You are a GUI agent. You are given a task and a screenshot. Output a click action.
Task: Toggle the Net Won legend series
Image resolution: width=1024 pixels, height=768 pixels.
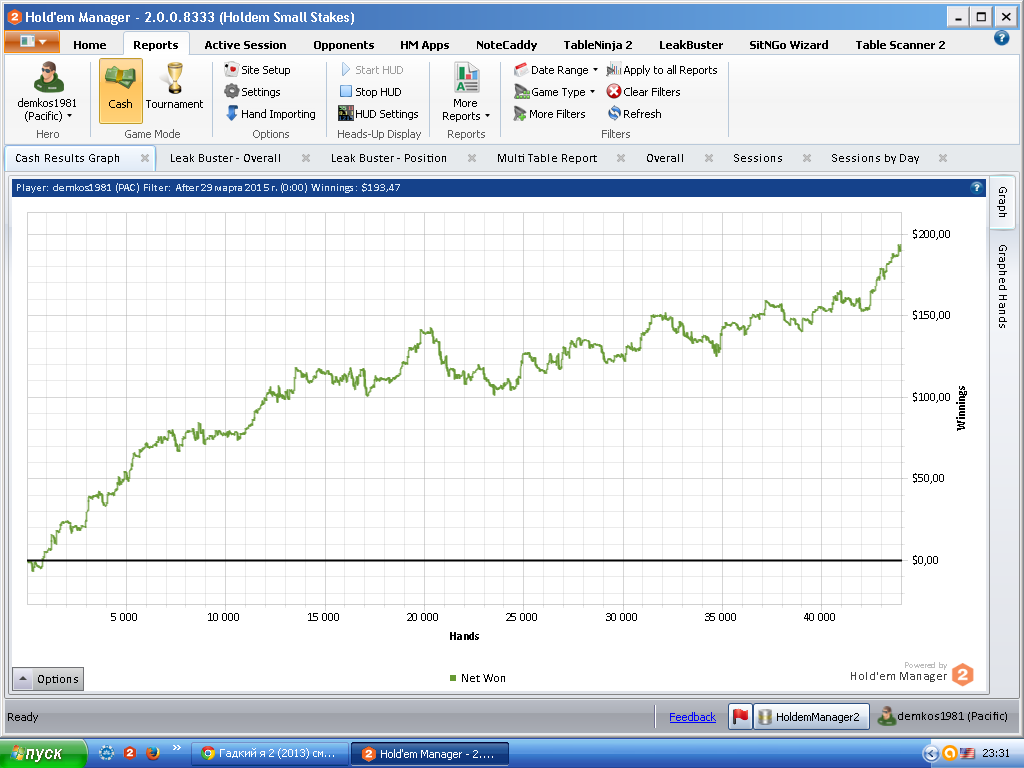[x=477, y=678]
